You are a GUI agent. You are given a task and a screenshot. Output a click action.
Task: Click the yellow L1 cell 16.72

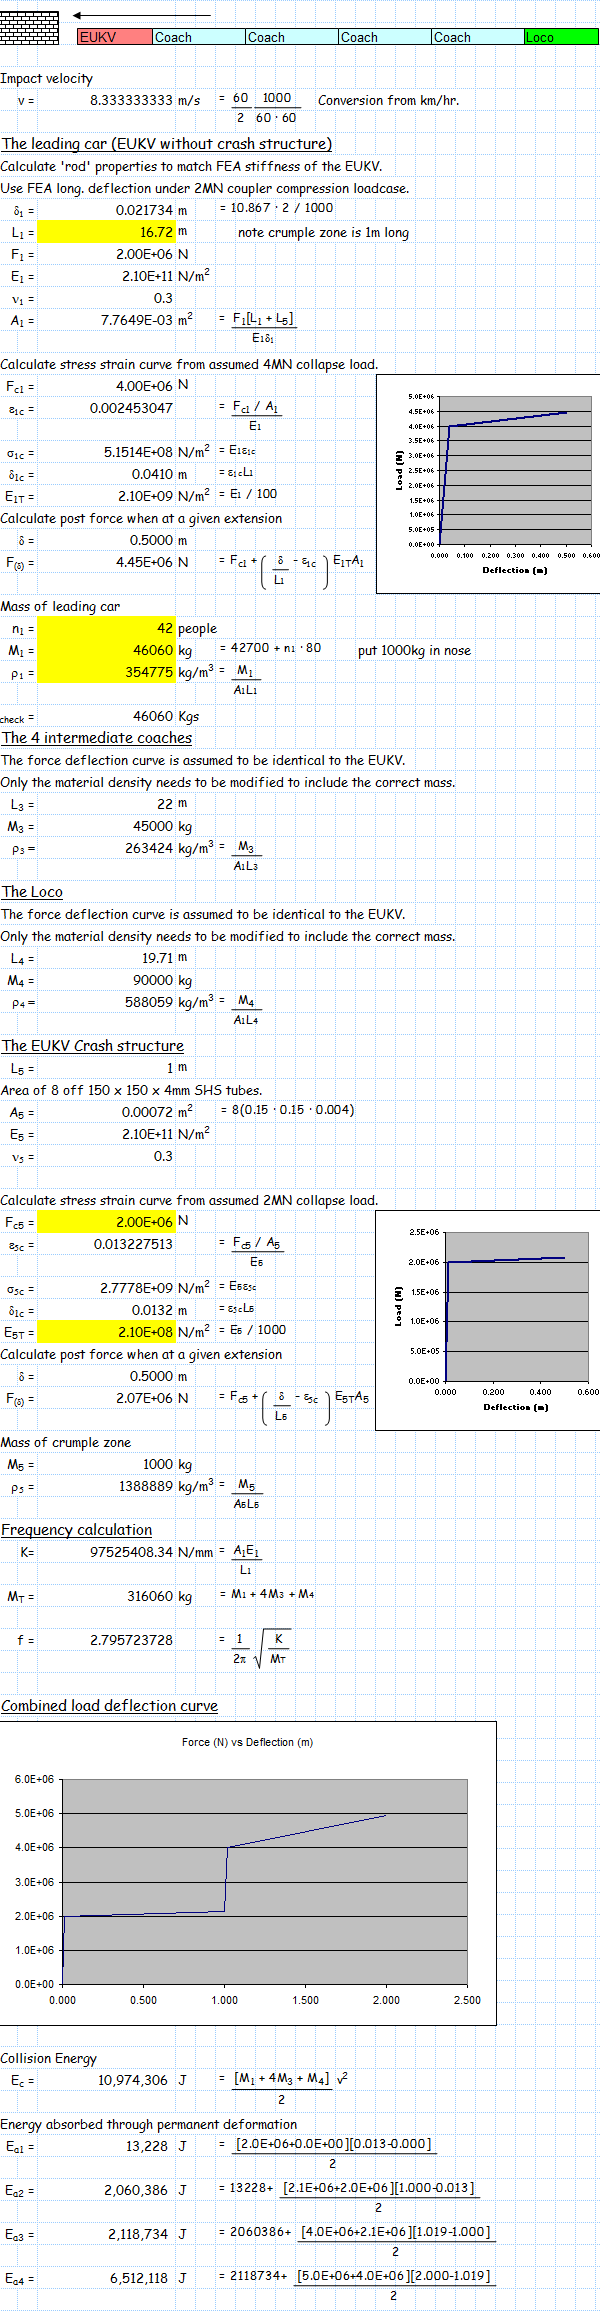[x=106, y=232]
